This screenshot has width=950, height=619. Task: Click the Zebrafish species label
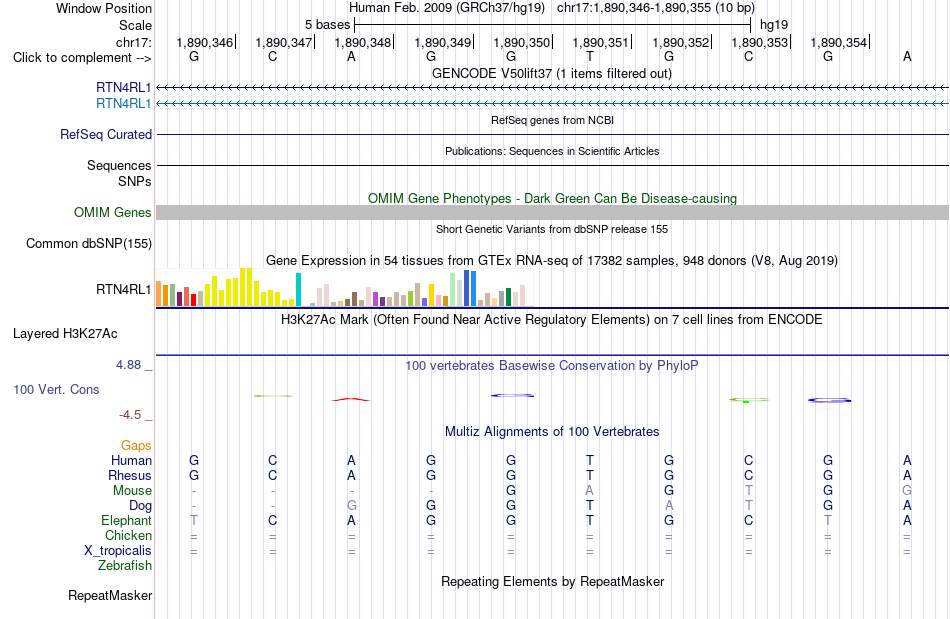pos(125,565)
